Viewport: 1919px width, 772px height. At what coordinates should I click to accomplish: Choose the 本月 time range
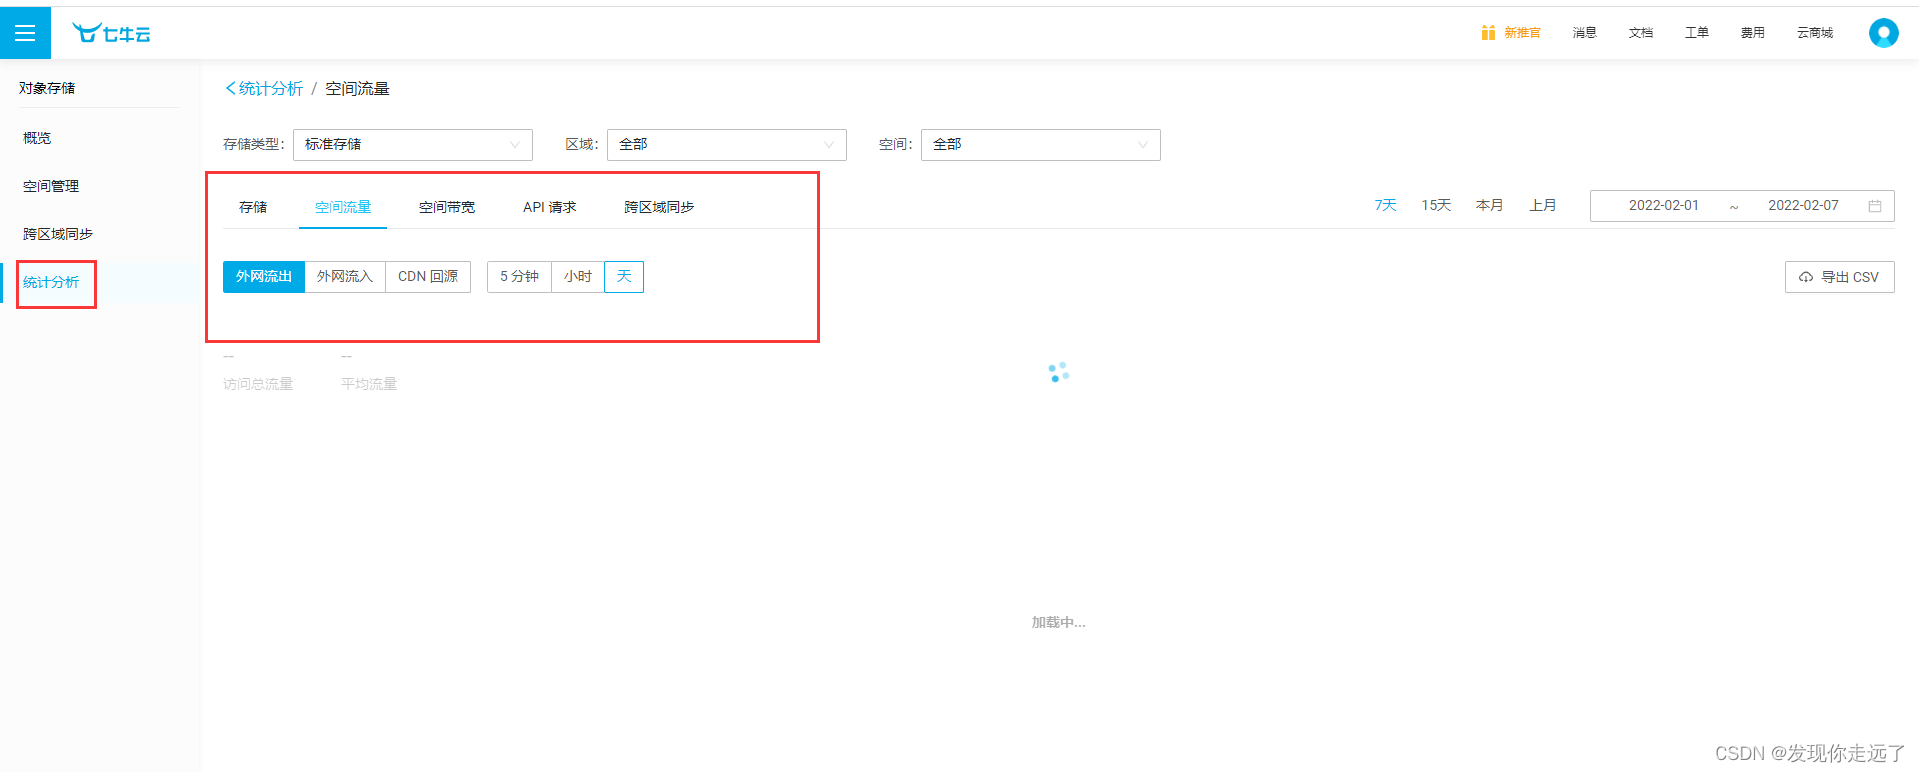click(x=1490, y=205)
